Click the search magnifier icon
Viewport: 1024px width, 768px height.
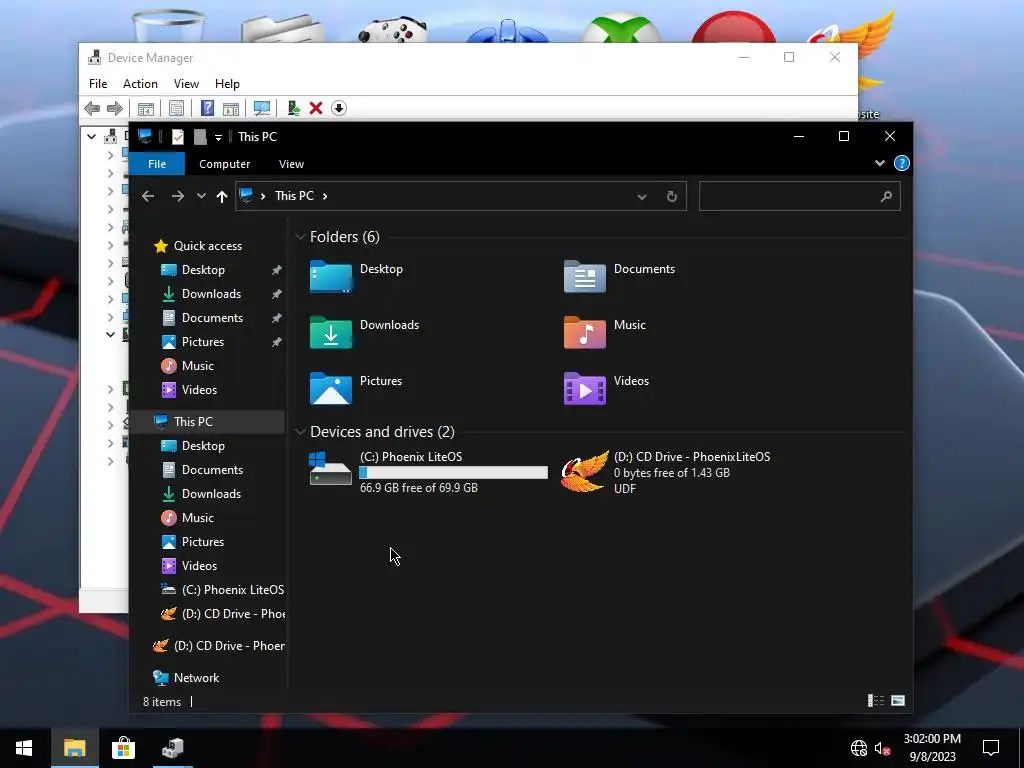coord(886,196)
